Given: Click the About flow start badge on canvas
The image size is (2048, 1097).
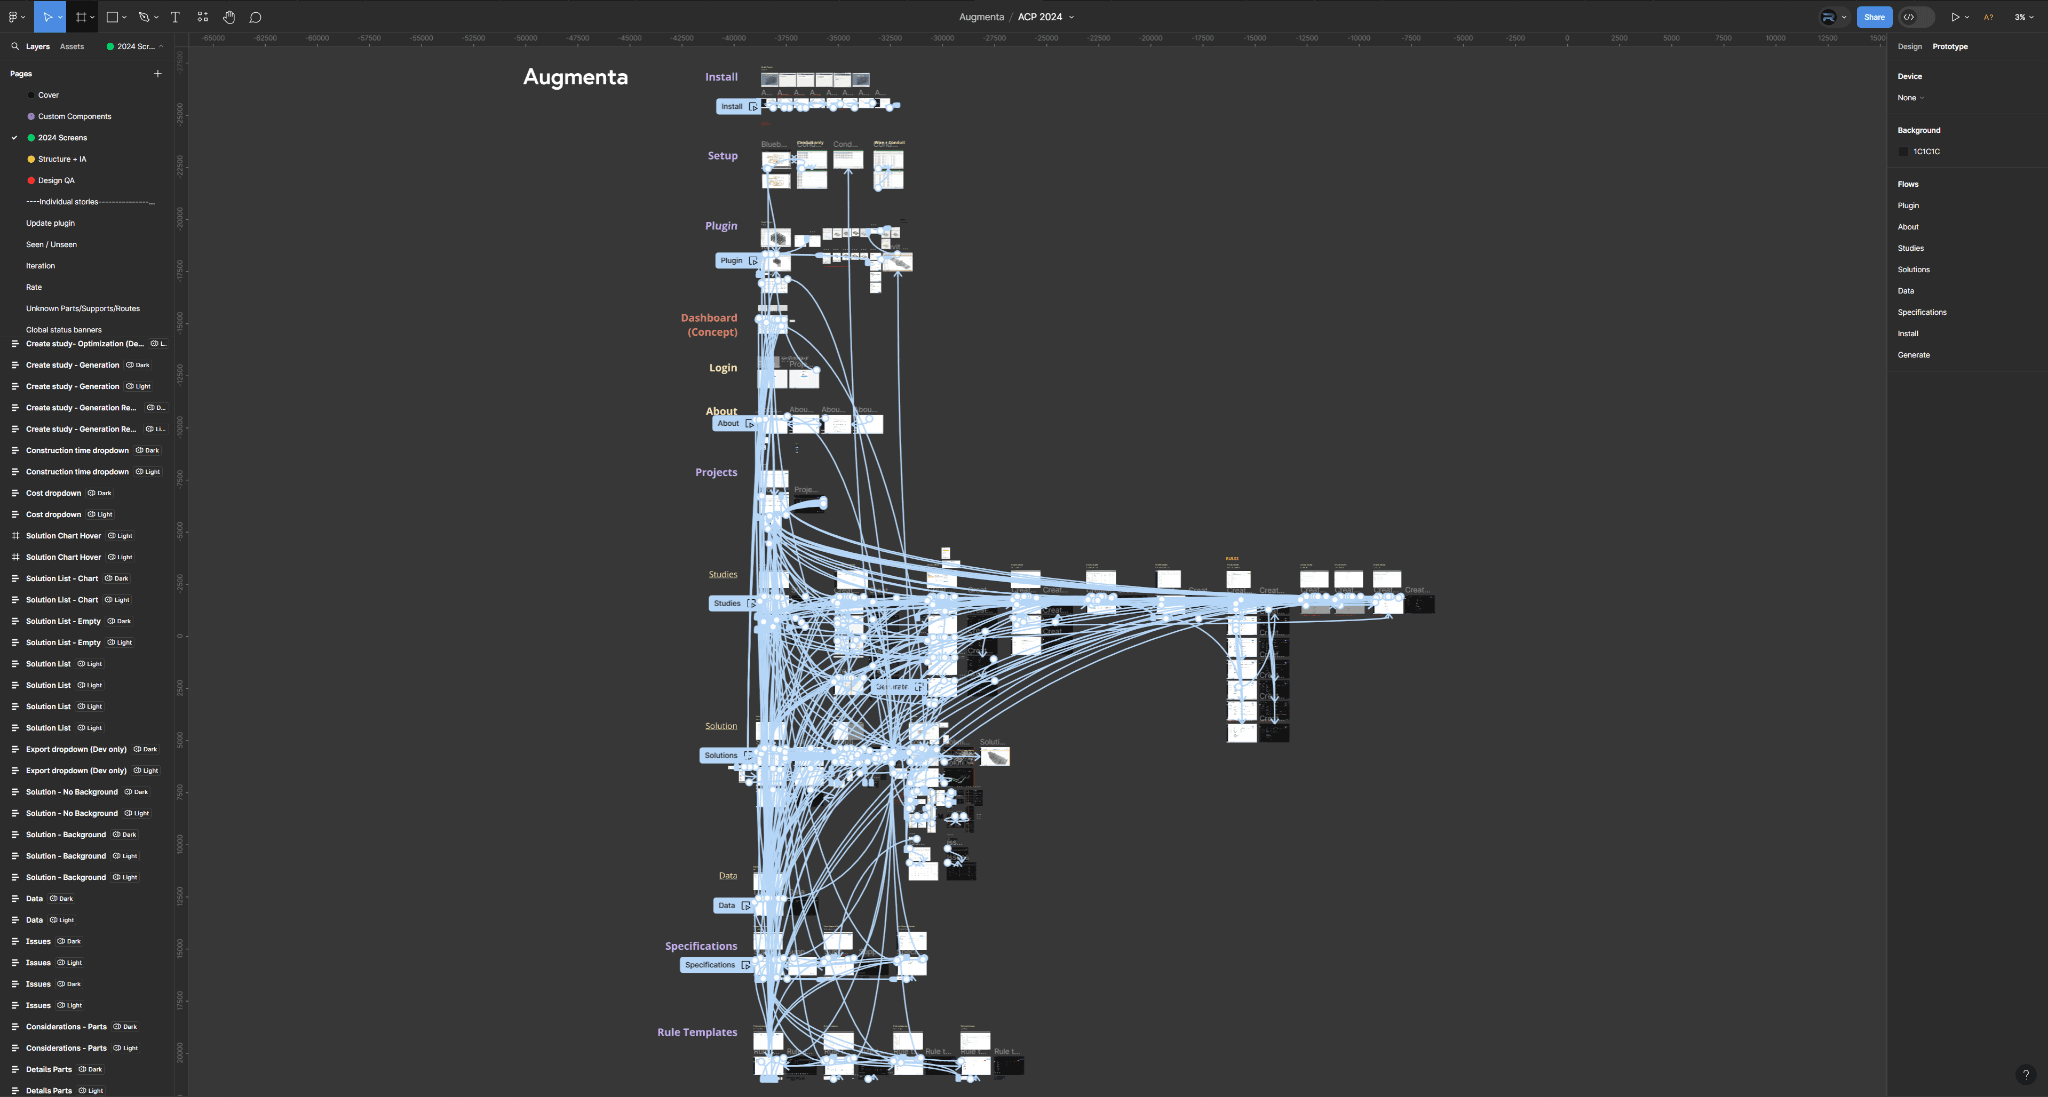Looking at the screenshot, I should (x=734, y=423).
